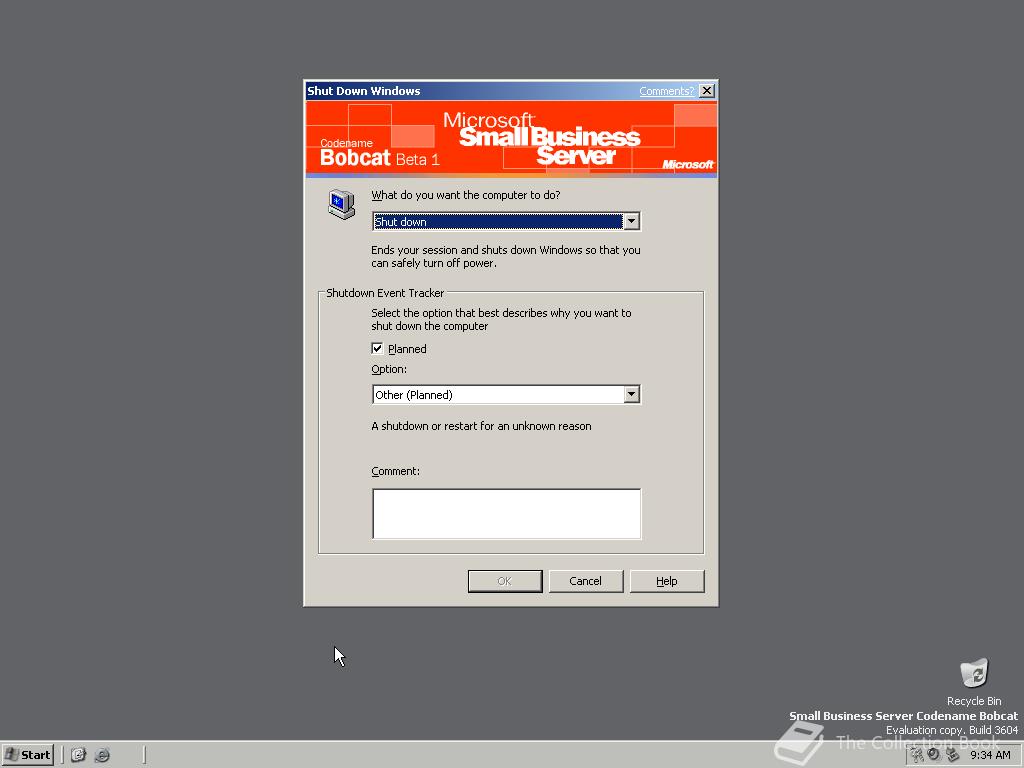1024x768 pixels.
Task: Click the first system tray icon
Action: [917, 755]
